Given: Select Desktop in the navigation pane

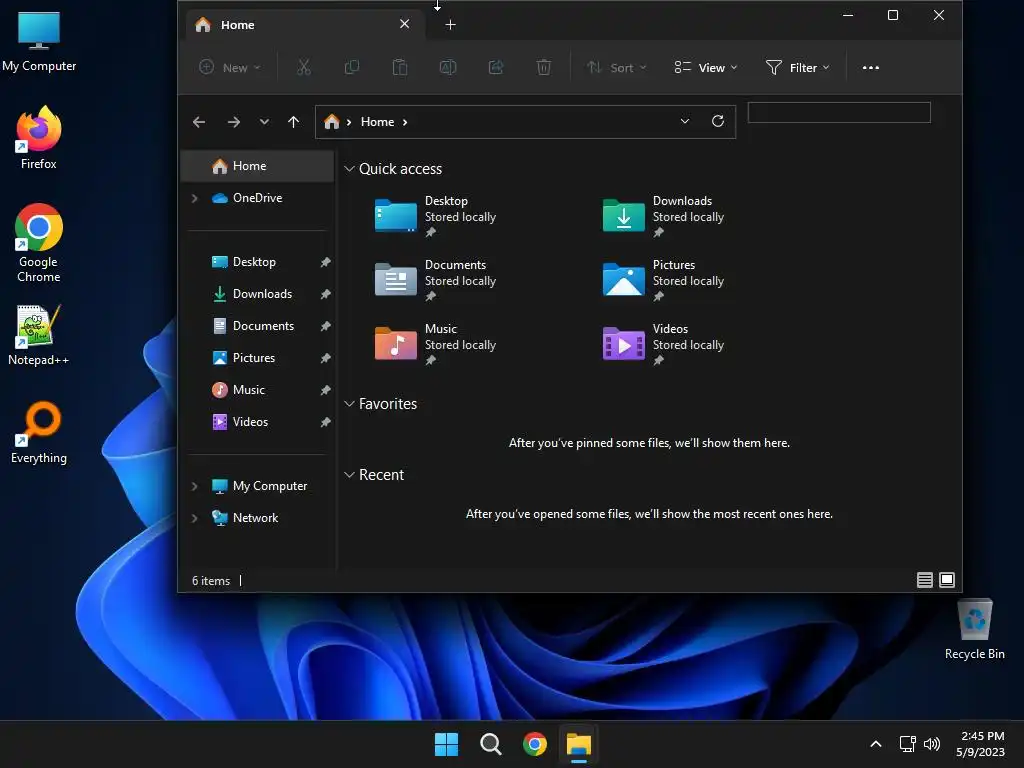Looking at the screenshot, I should point(257,262).
